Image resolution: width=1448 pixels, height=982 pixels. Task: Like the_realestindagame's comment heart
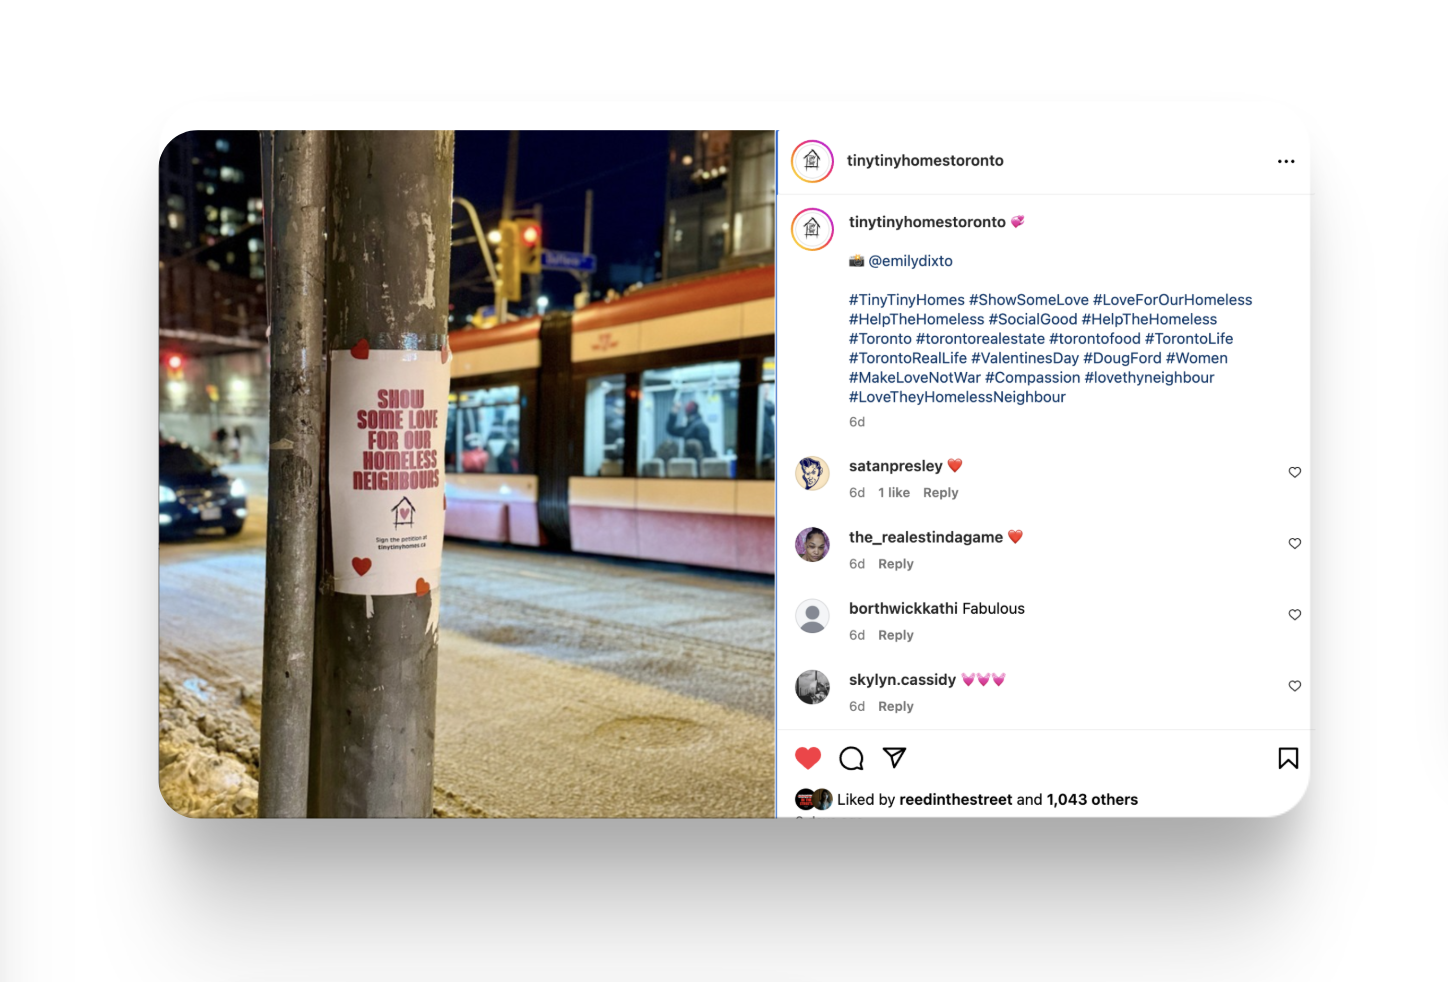[1295, 543]
